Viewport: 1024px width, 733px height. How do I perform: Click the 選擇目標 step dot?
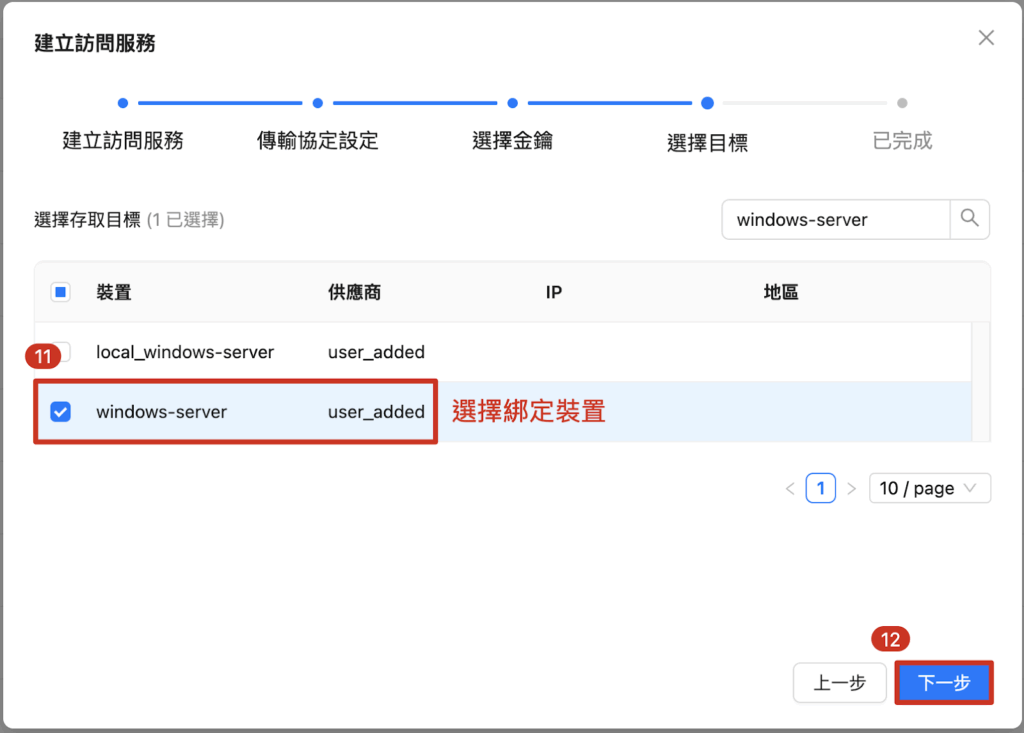point(707,102)
